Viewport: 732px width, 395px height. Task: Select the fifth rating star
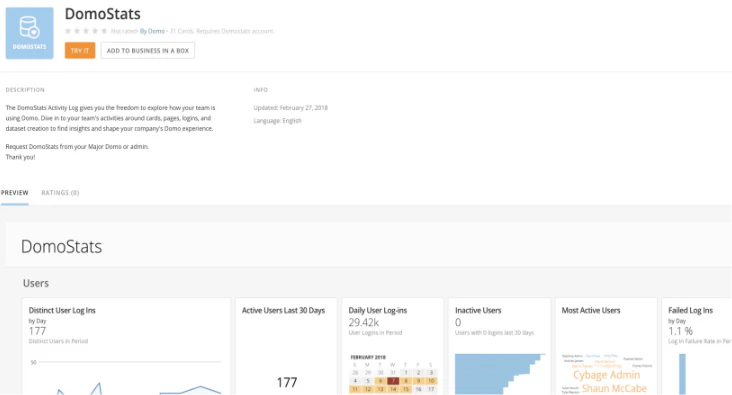pos(104,31)
